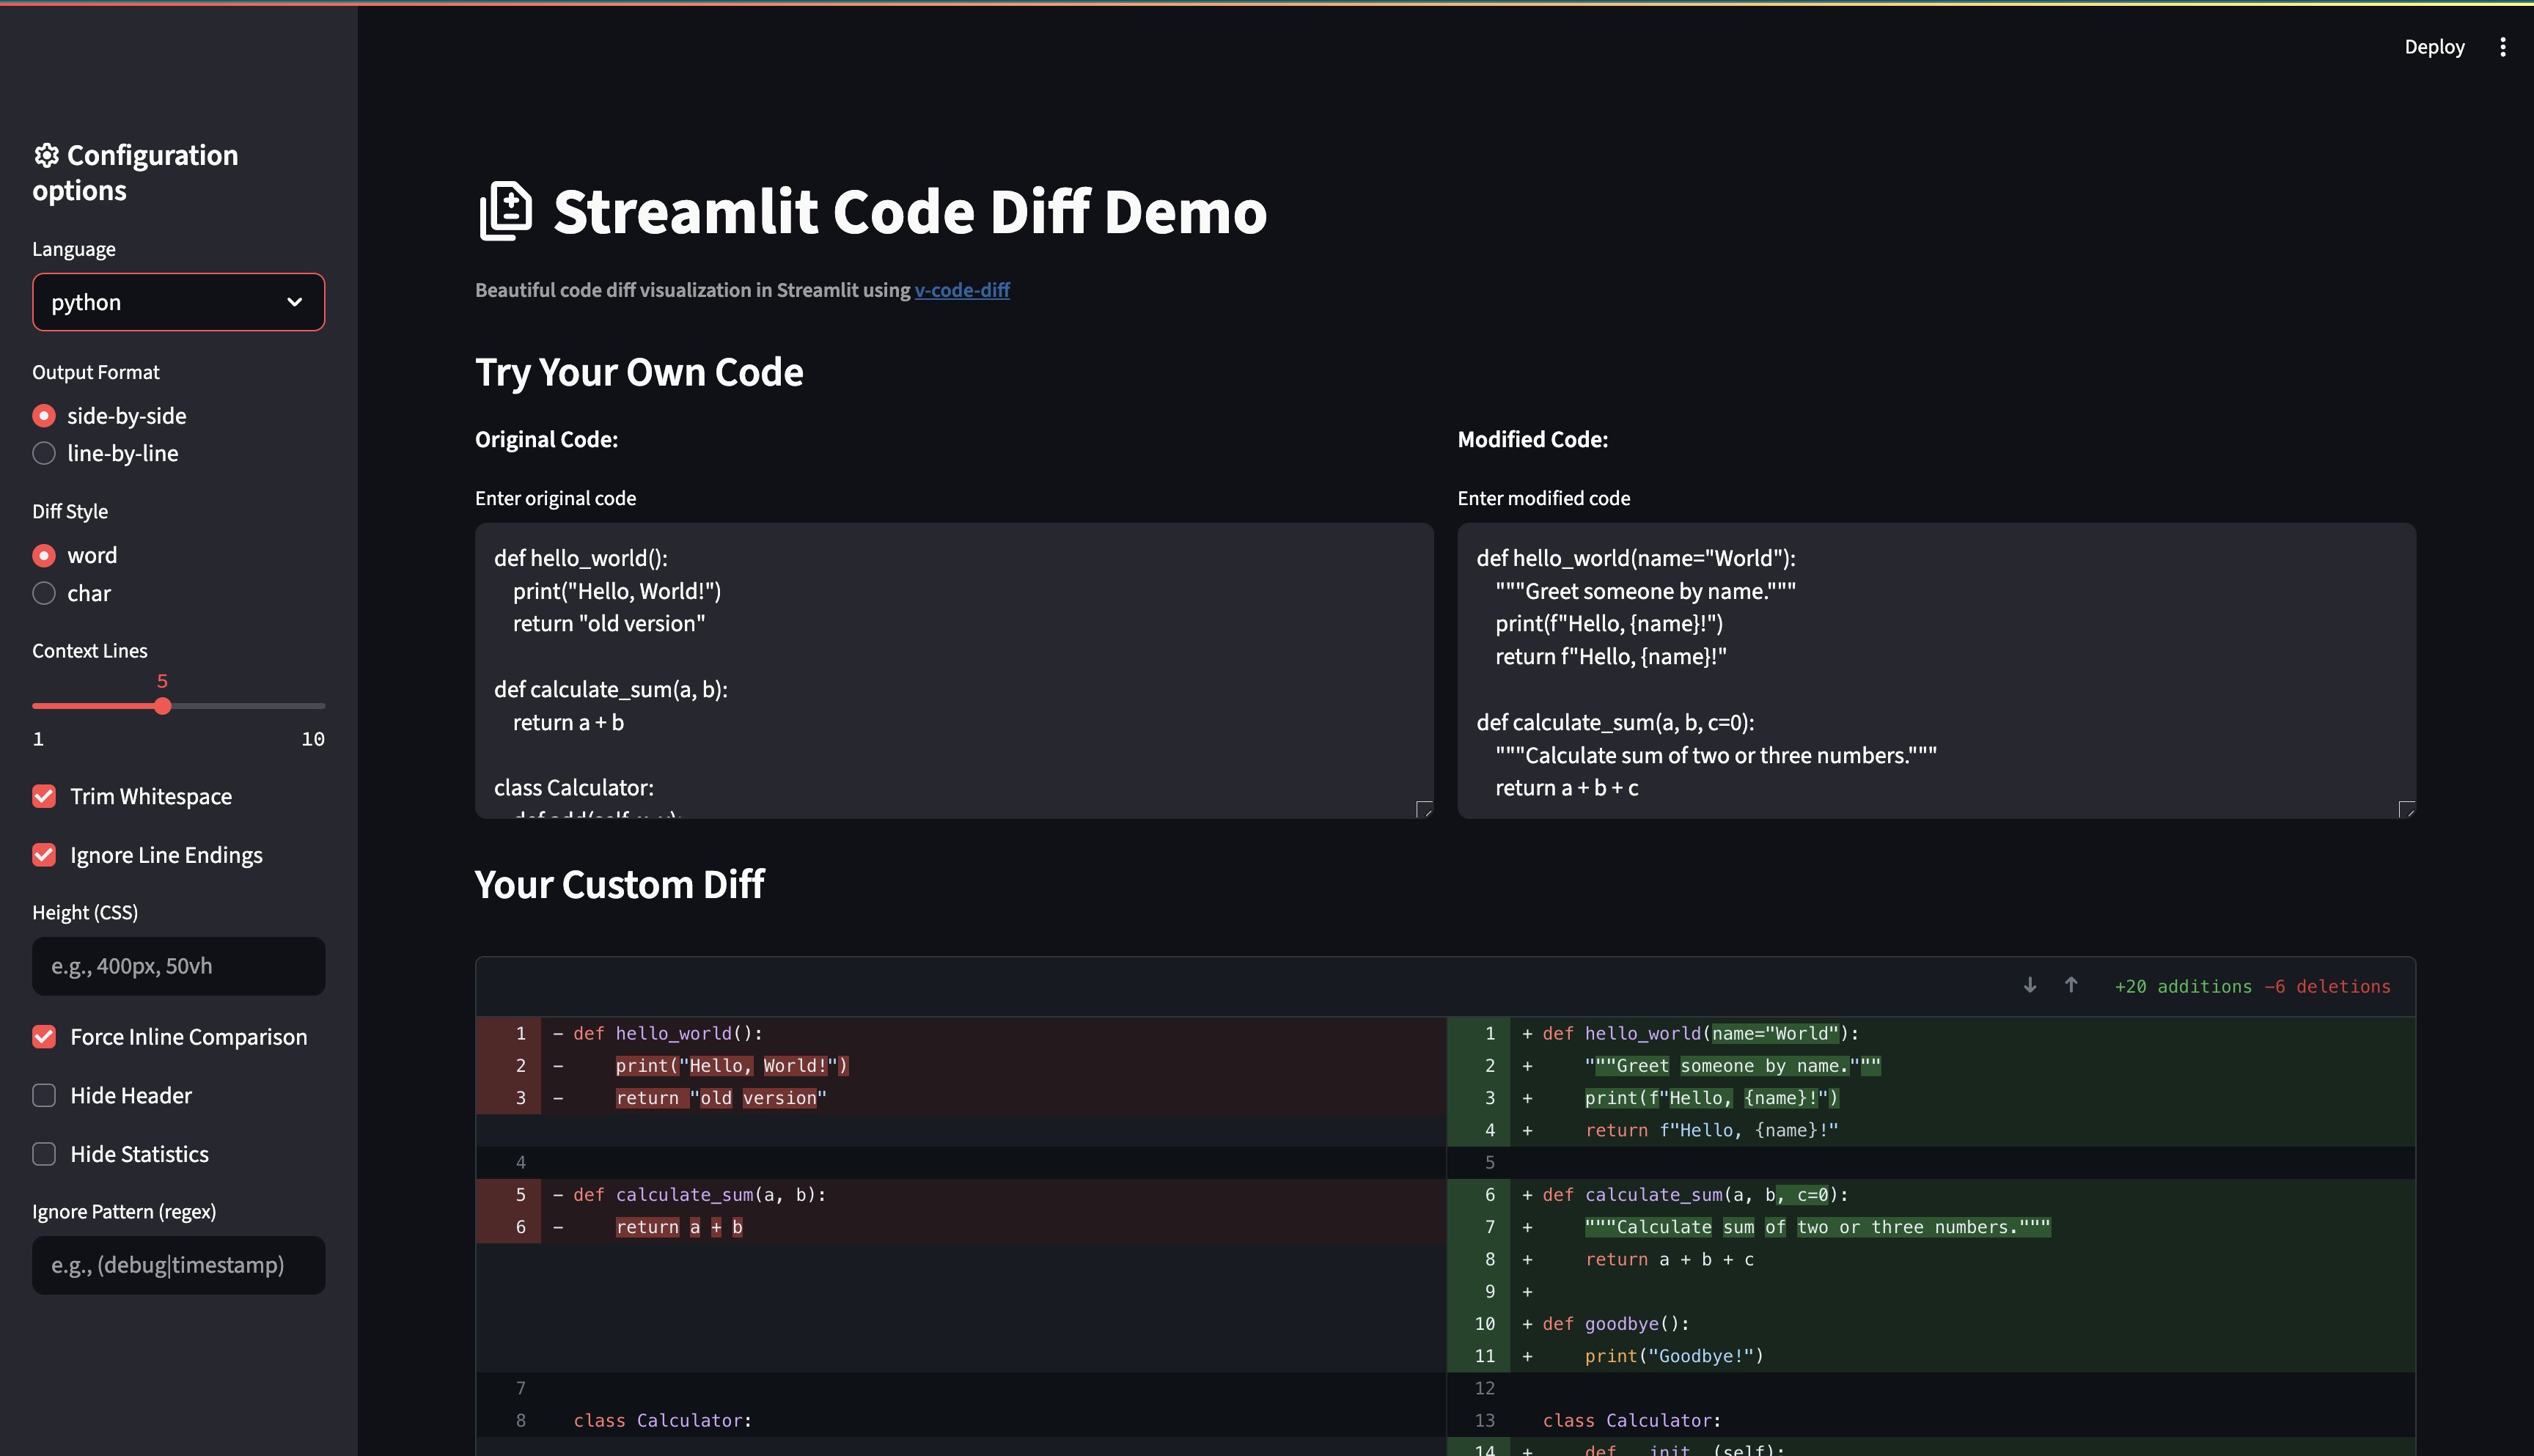
Task: Click the Deploy button
Action: (x=2434, y=47)
